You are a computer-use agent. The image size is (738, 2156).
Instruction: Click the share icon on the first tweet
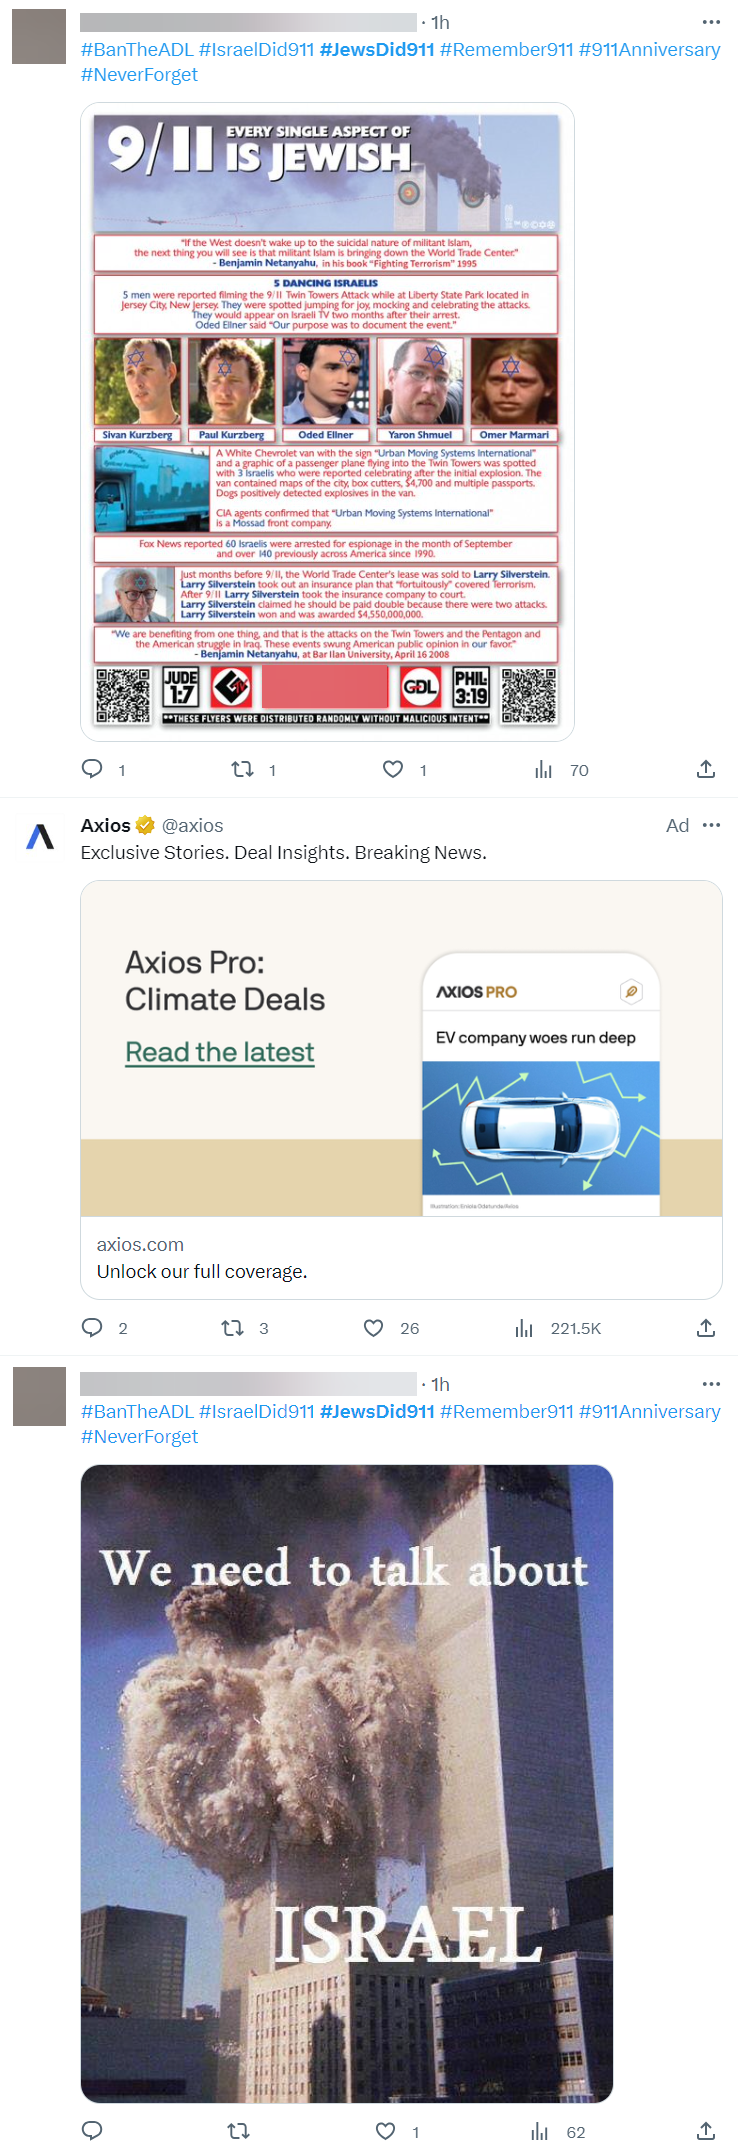705,769
